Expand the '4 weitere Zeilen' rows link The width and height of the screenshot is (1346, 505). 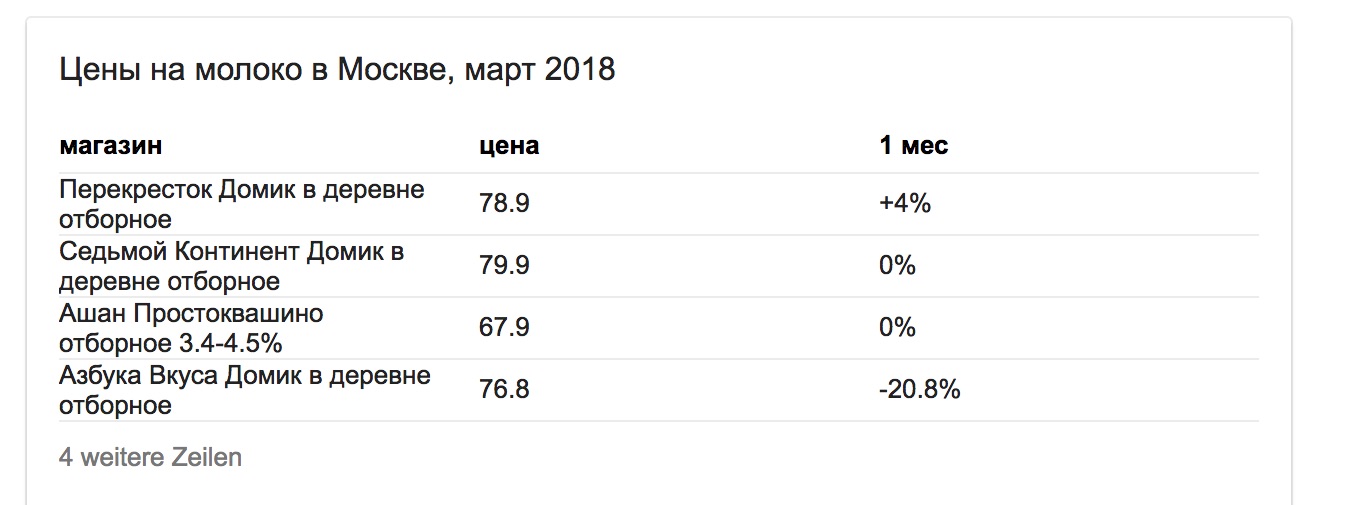coord(151,458)
